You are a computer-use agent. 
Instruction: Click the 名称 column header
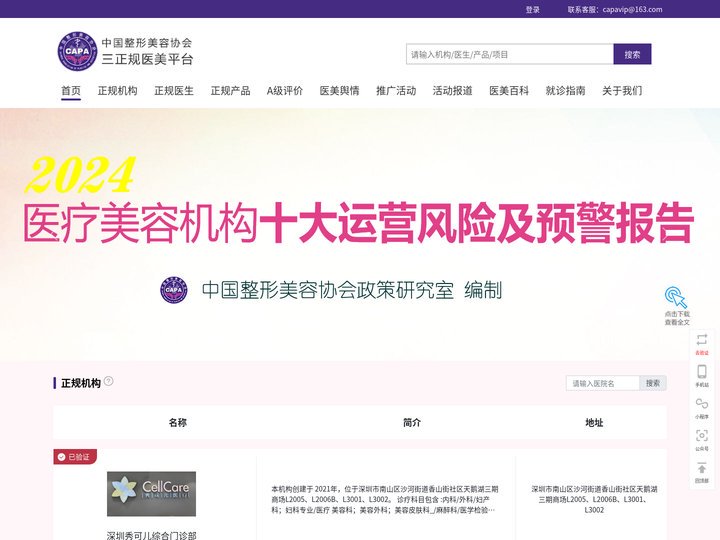coord(178,422)
